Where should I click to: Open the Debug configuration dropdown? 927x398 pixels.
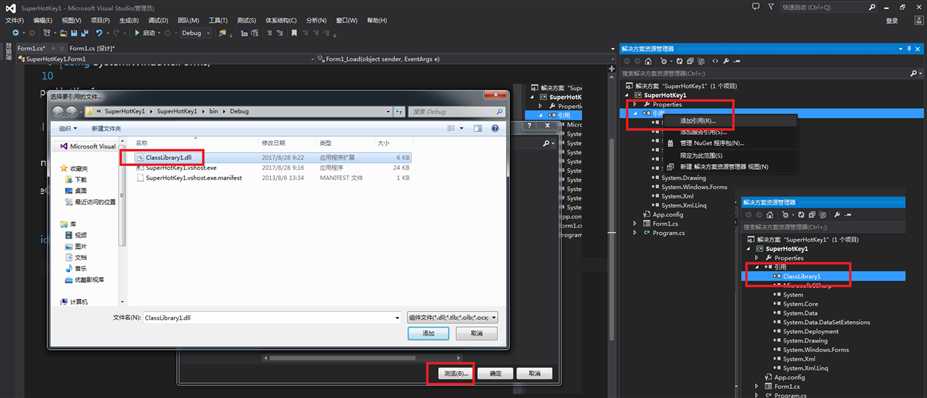click(x=196, y=33)
